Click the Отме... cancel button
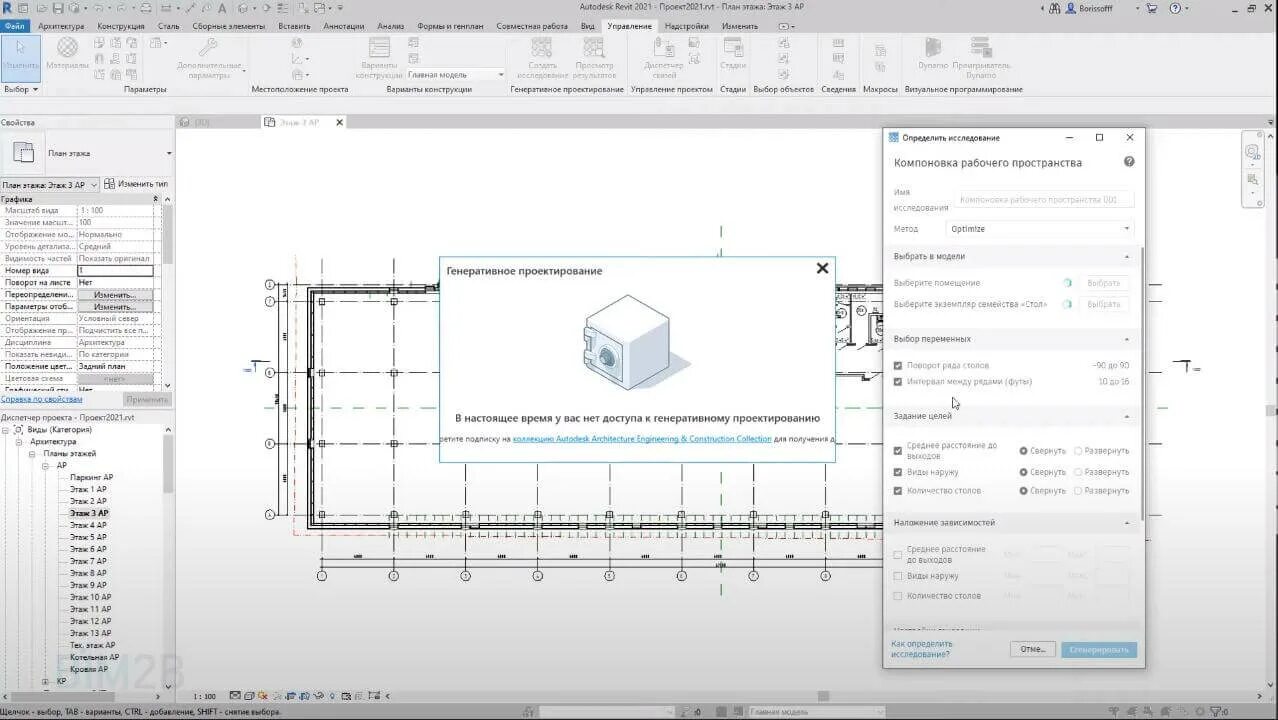Screen dimensions: 1278x720 (1032, 649)
